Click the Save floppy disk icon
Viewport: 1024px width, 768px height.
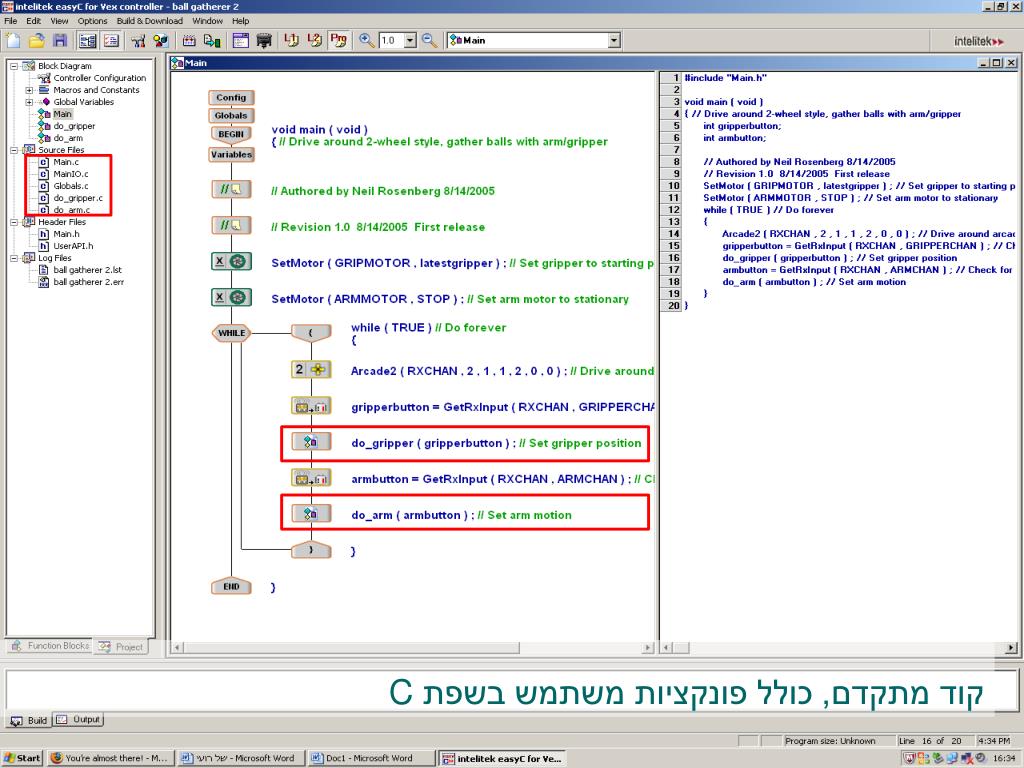pos(60,40)
